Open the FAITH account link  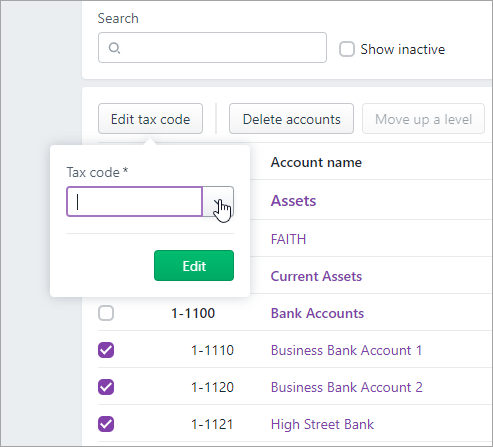coord(288,239)
